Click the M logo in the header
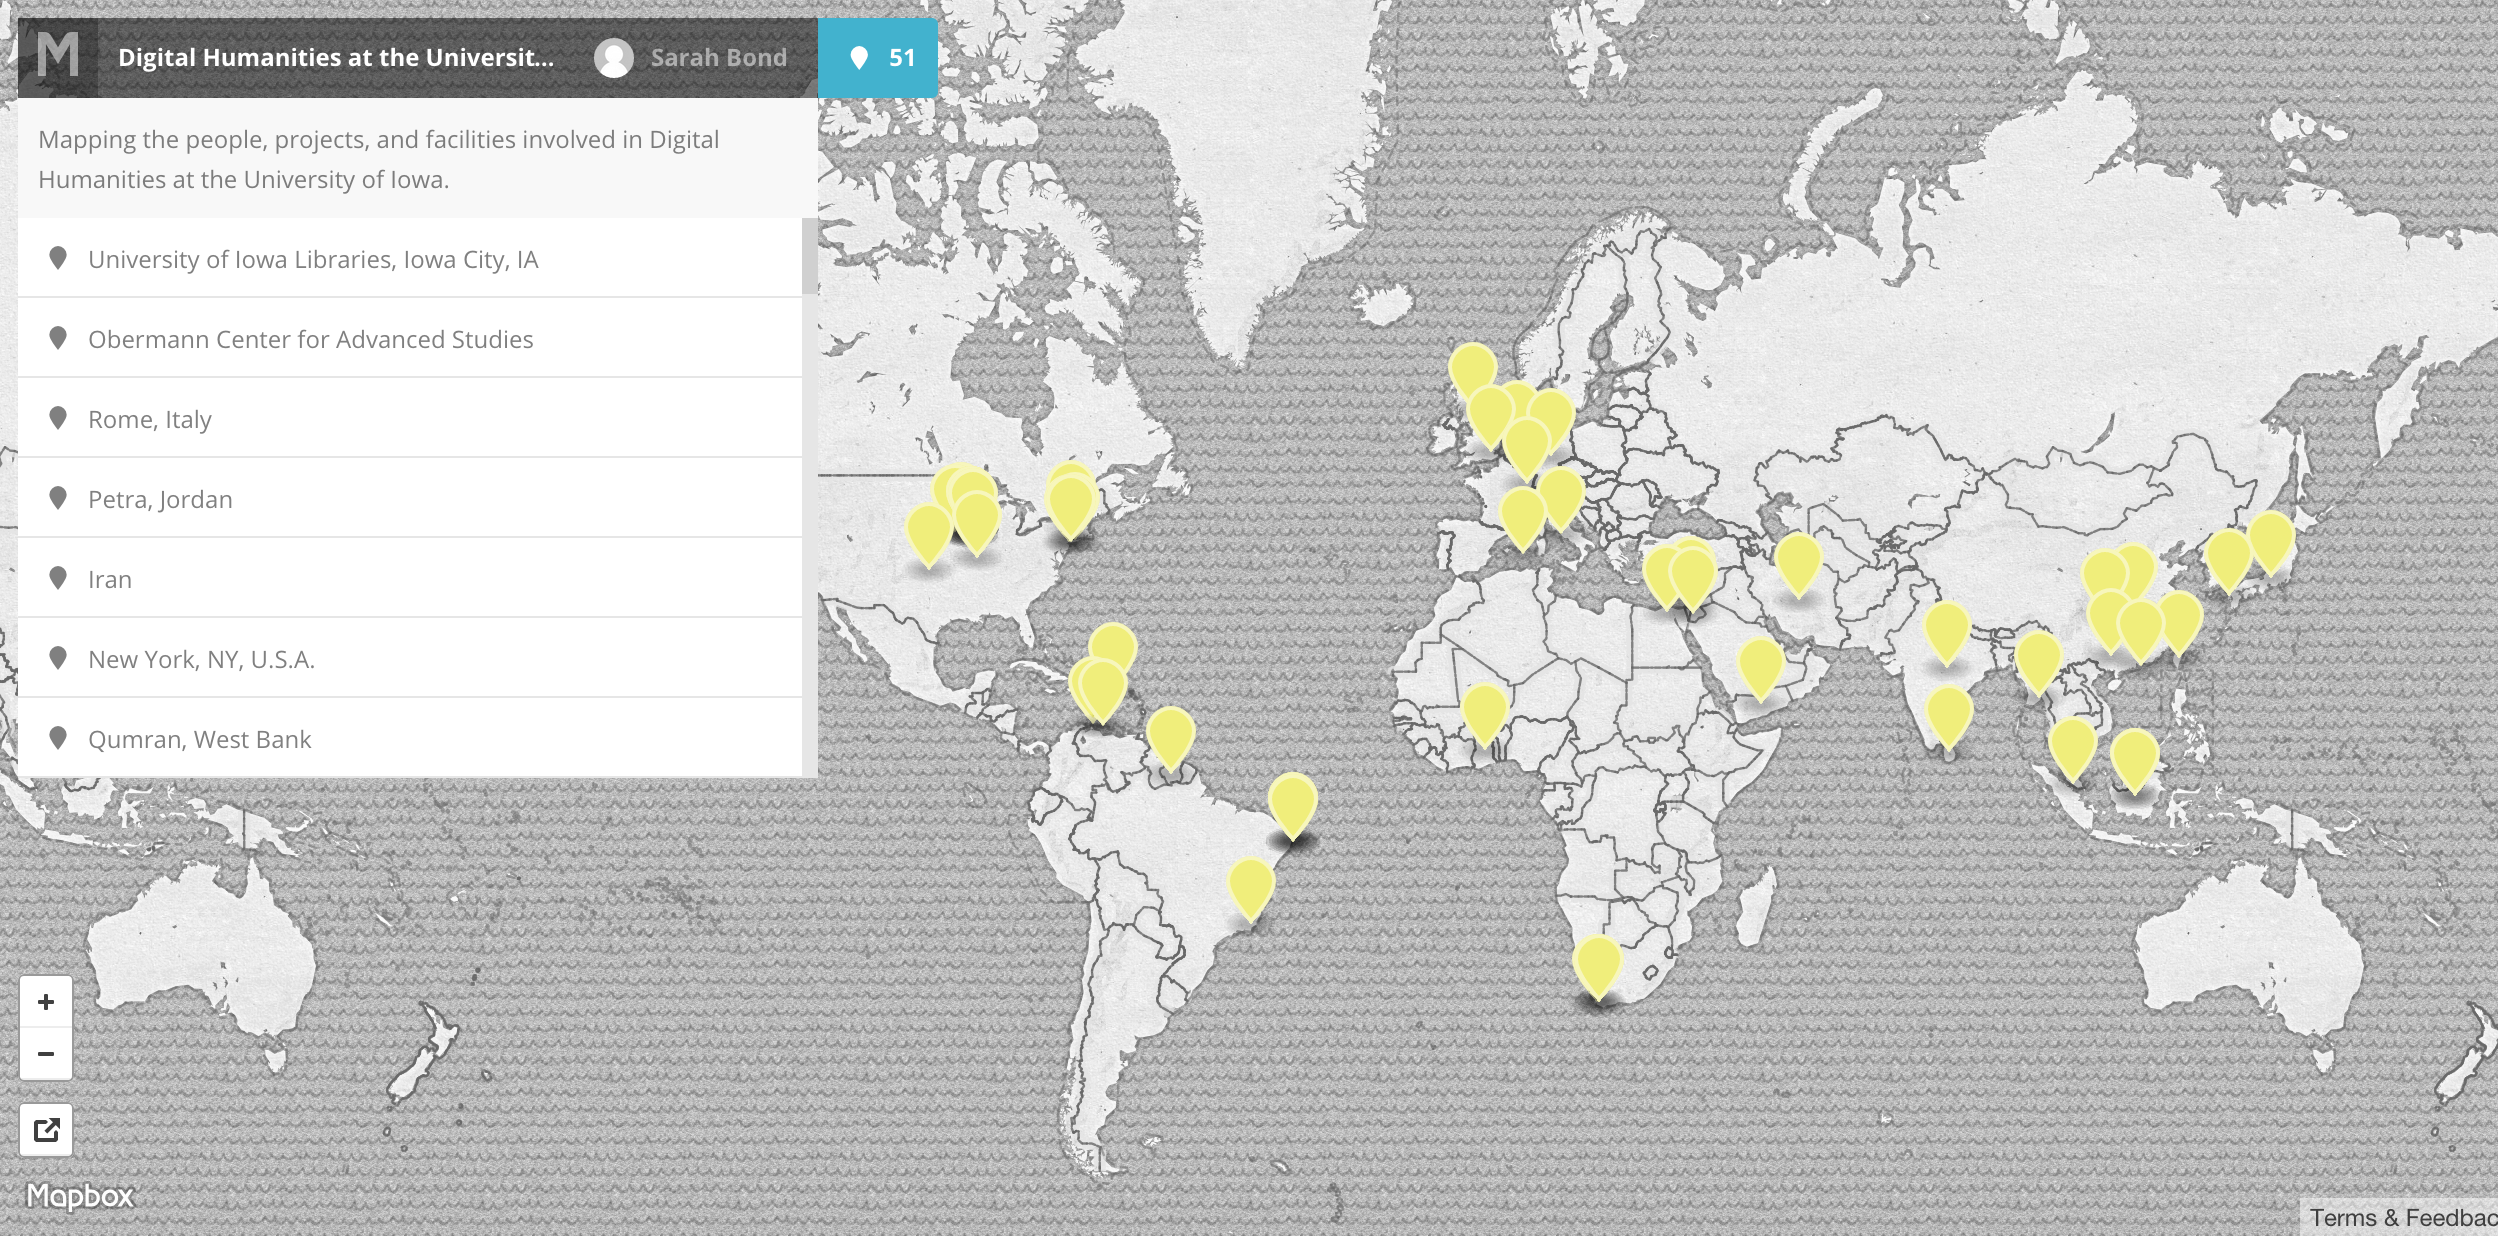The height and width of the screenshot is (1236, 2498). click(59, 58)
